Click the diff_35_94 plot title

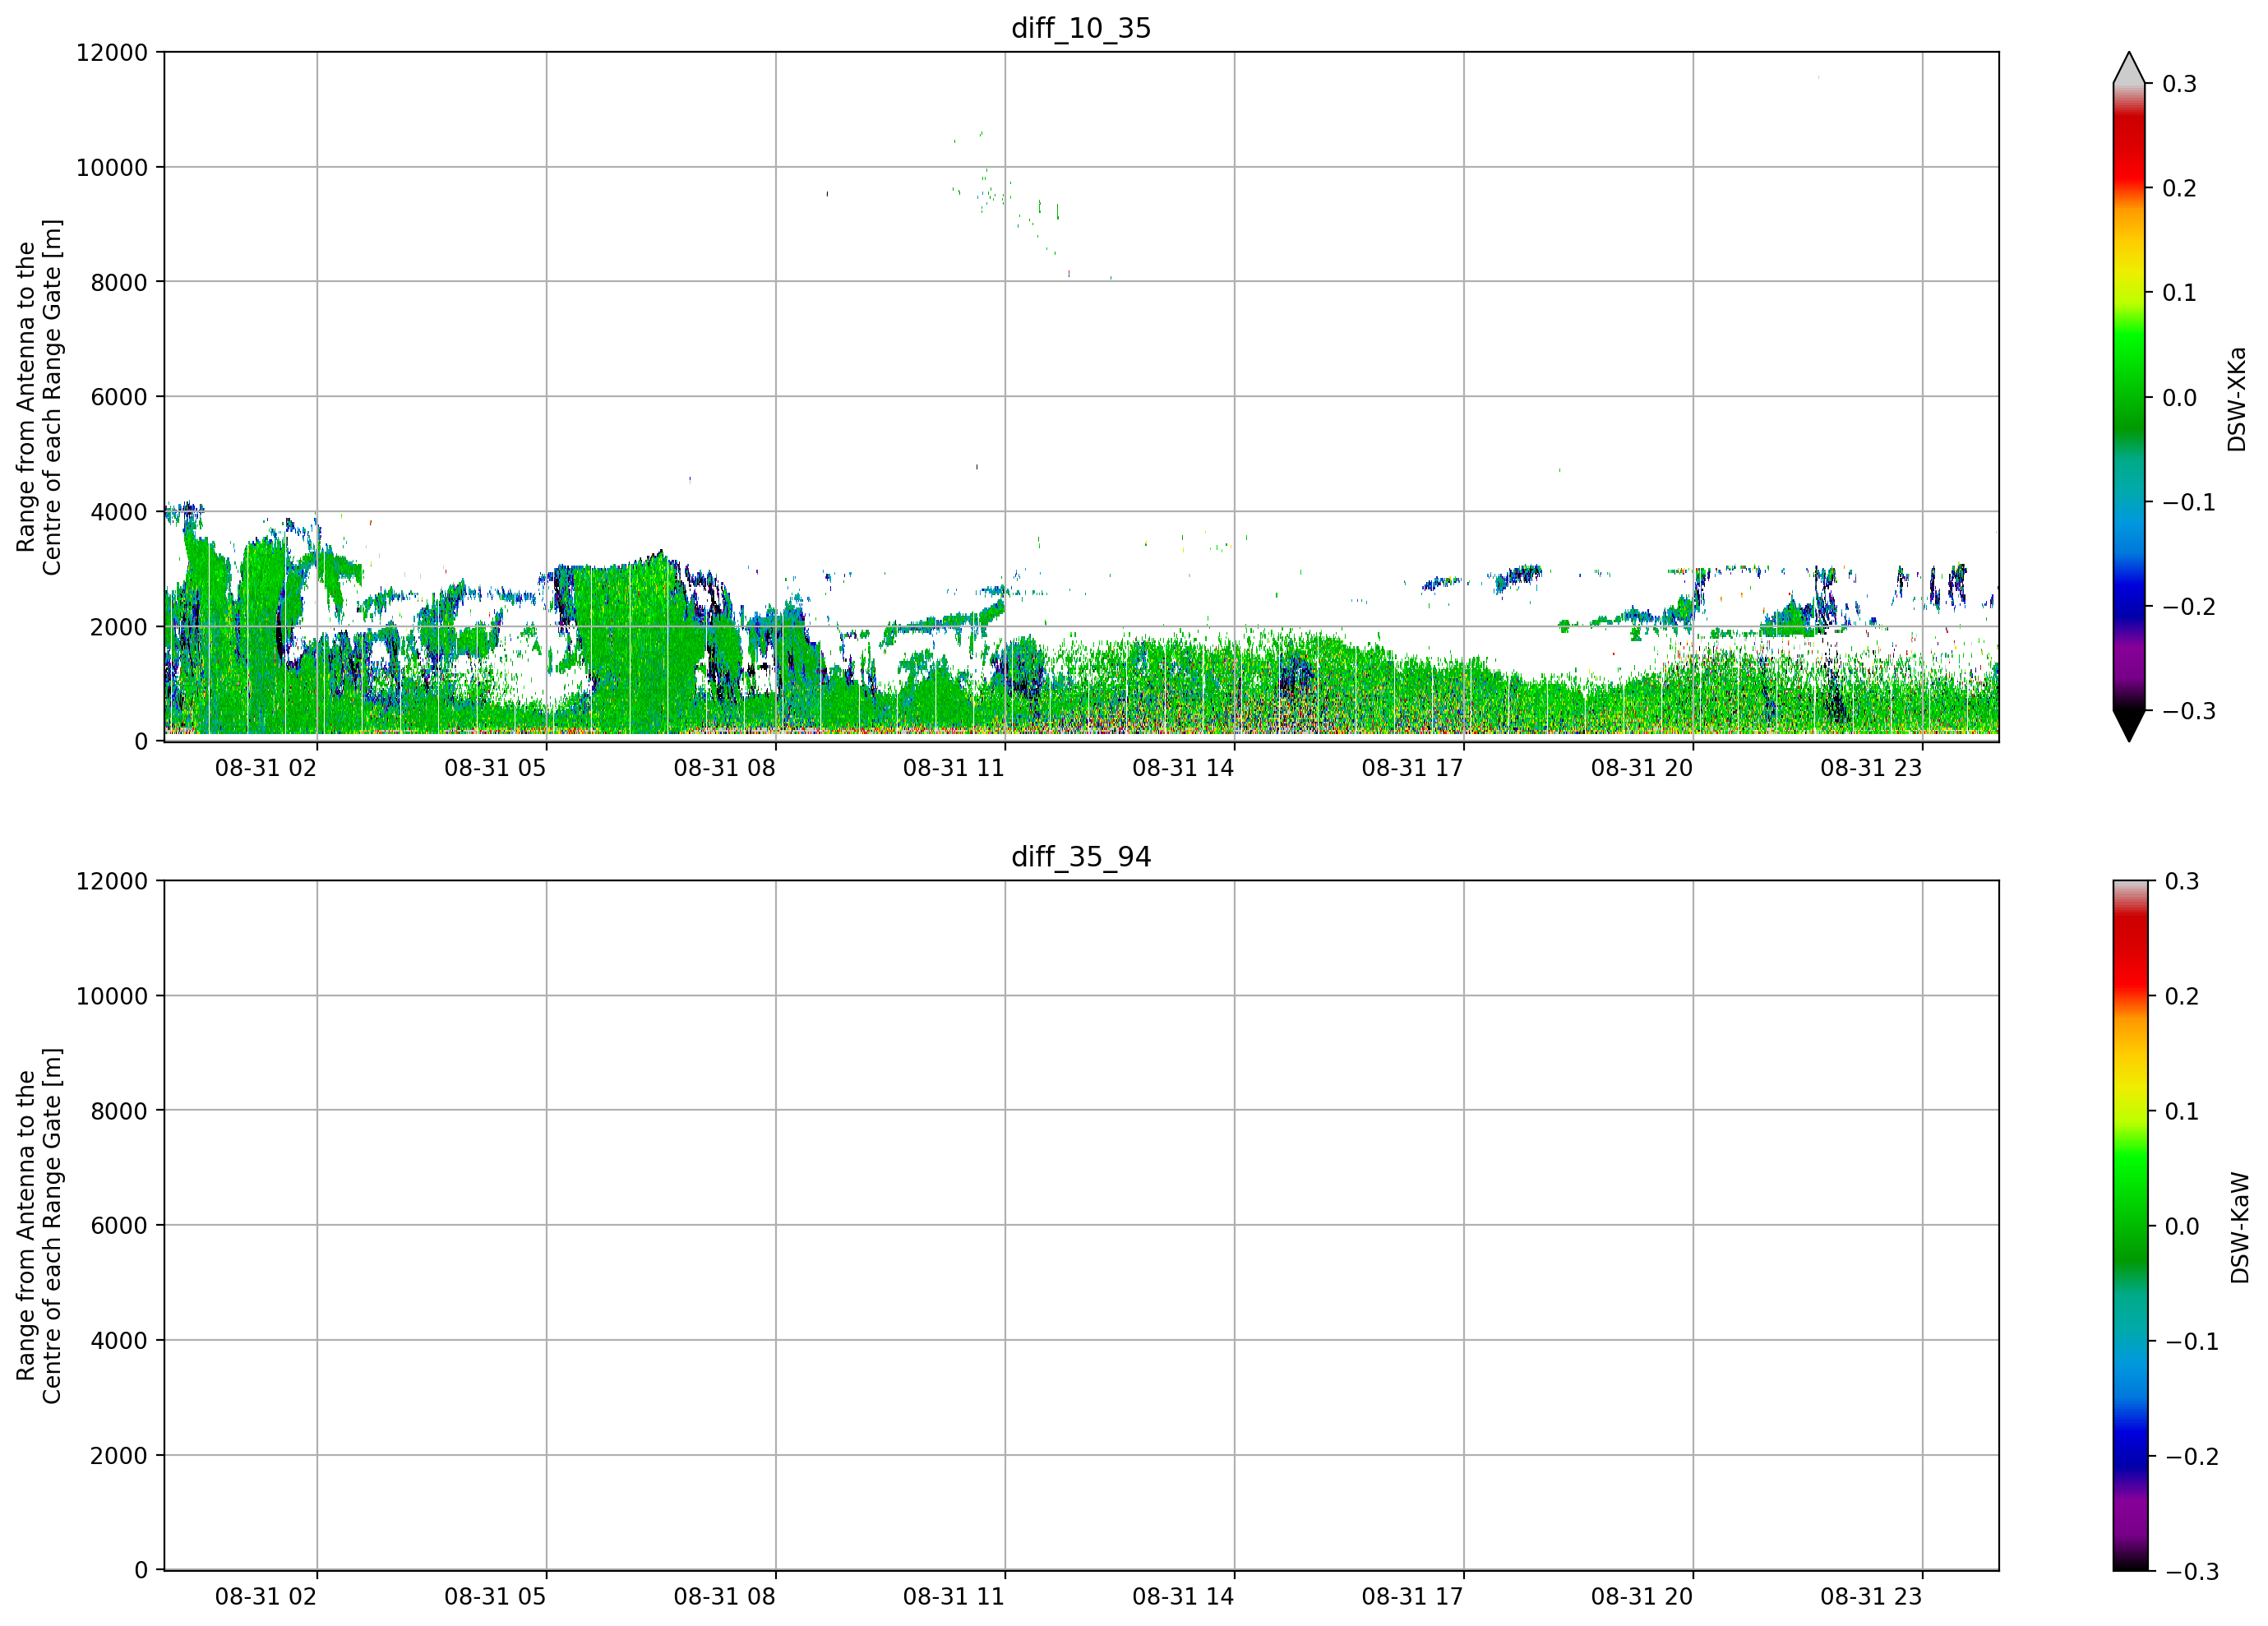(x=1081, y=857)
